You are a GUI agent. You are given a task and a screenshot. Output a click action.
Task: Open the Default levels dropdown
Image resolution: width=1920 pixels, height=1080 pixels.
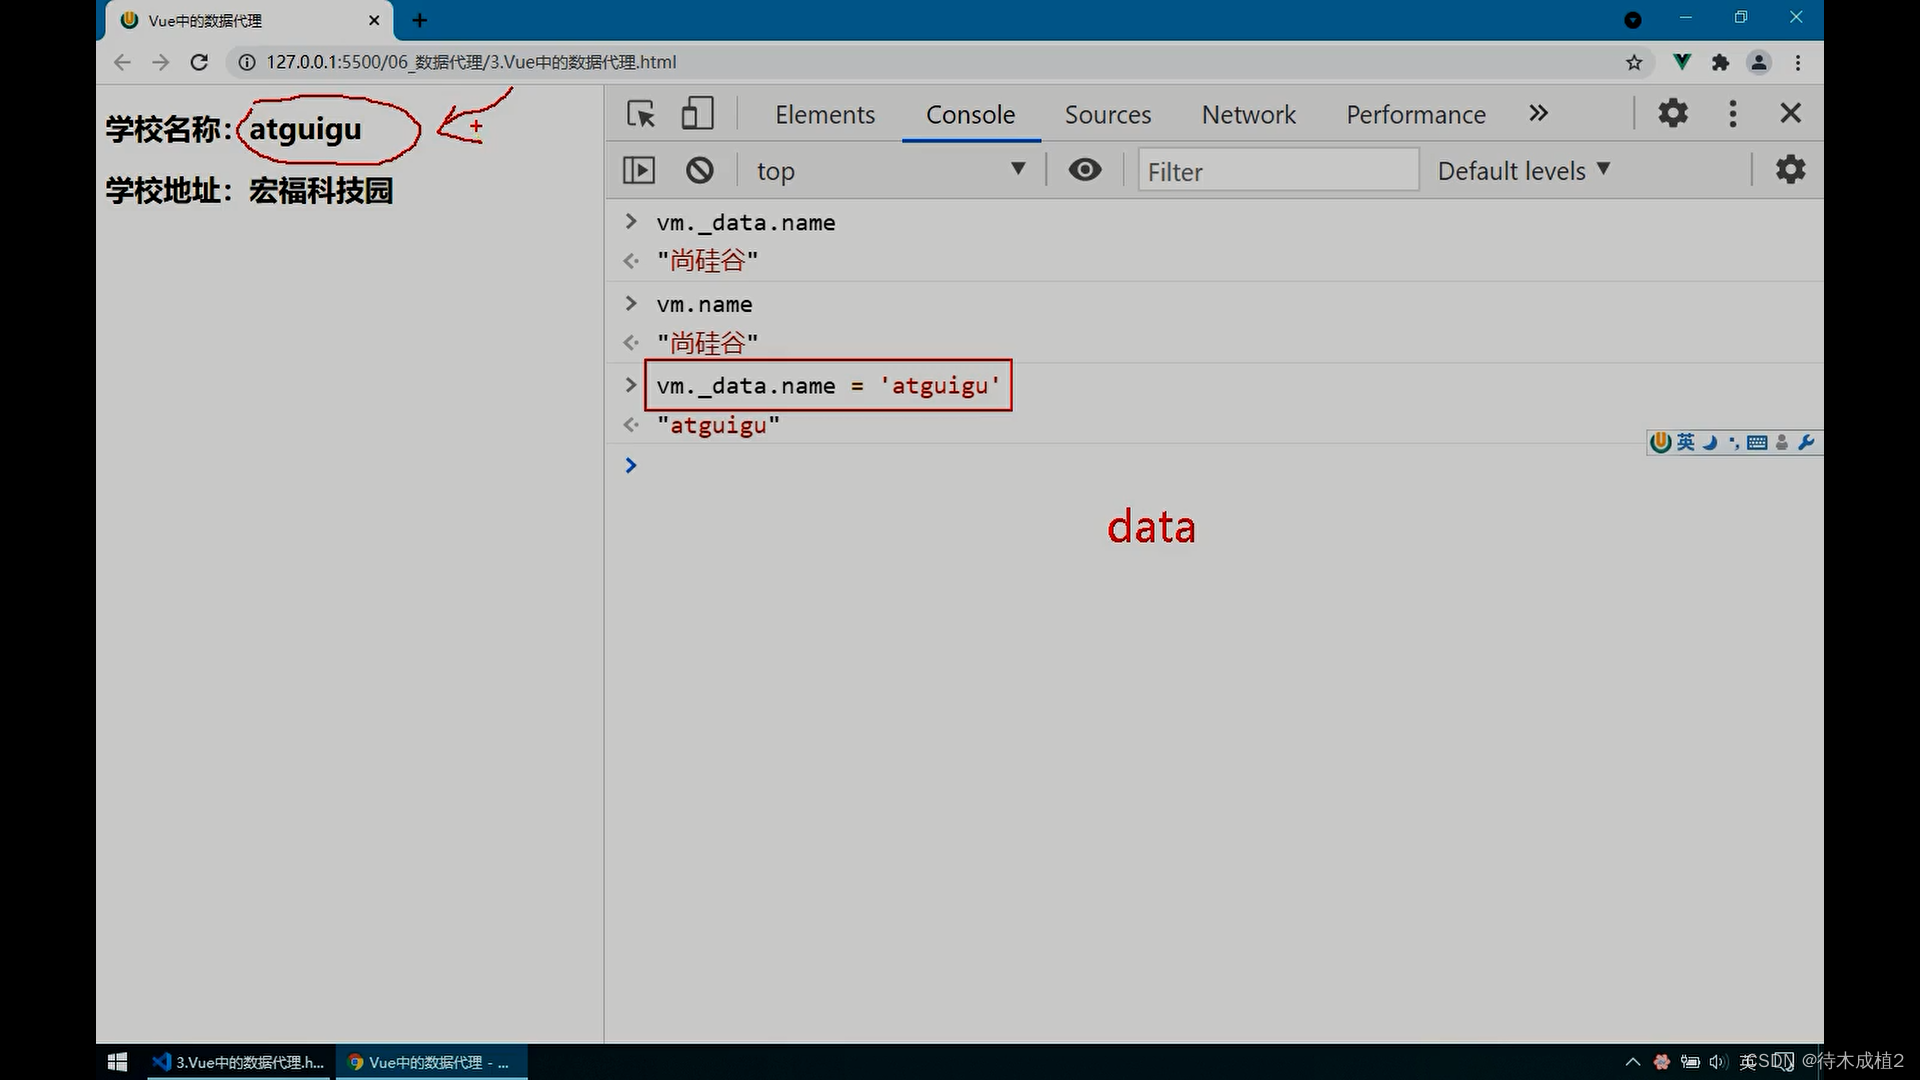[1524, 171]
